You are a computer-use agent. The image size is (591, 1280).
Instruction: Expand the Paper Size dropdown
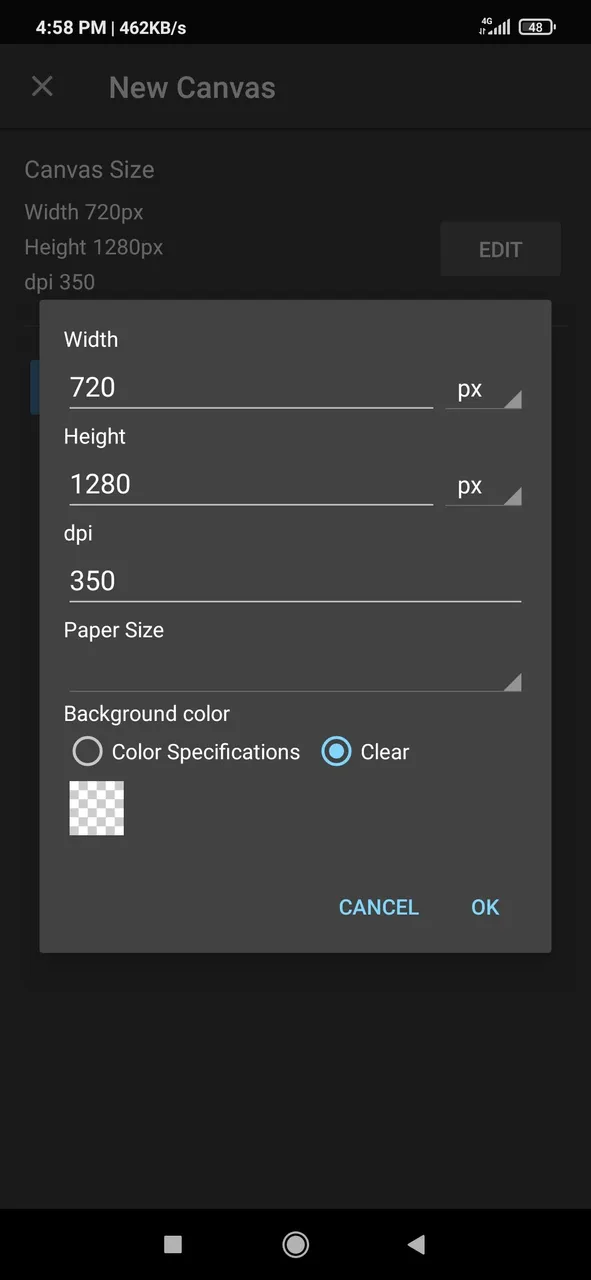click(x=295, y=672)
